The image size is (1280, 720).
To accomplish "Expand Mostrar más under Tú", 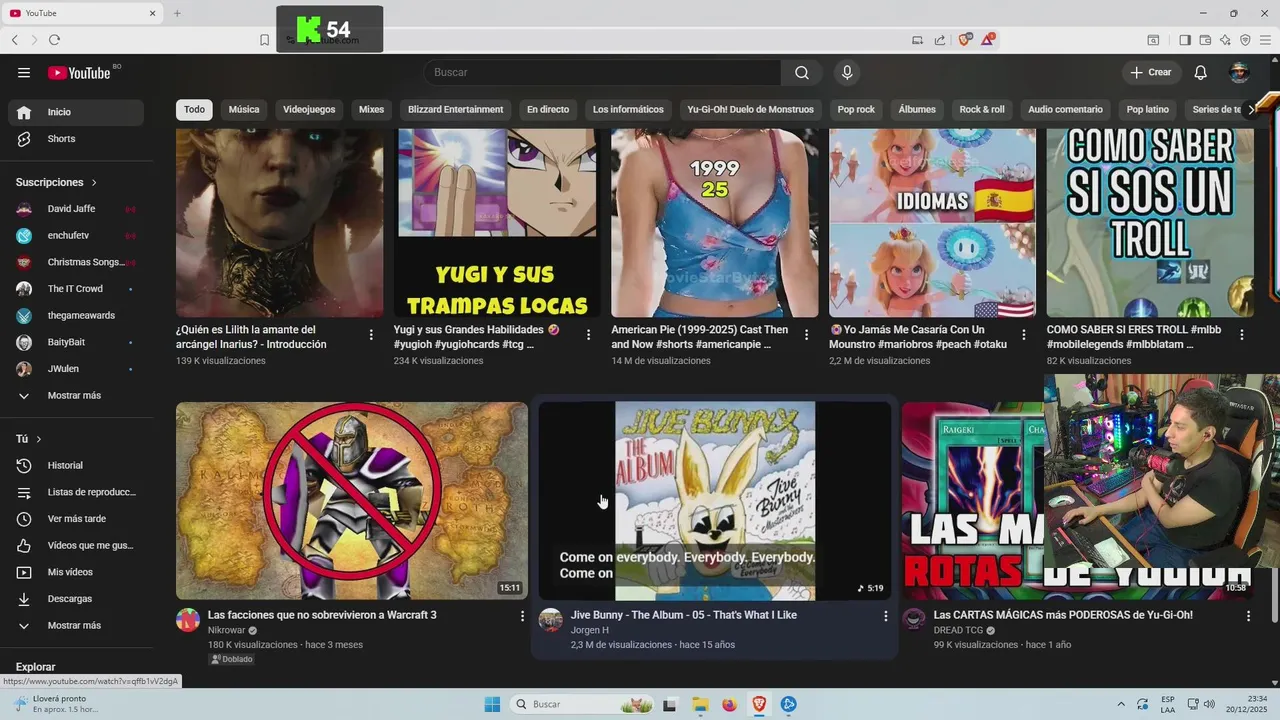I will [x=76, y=625].
